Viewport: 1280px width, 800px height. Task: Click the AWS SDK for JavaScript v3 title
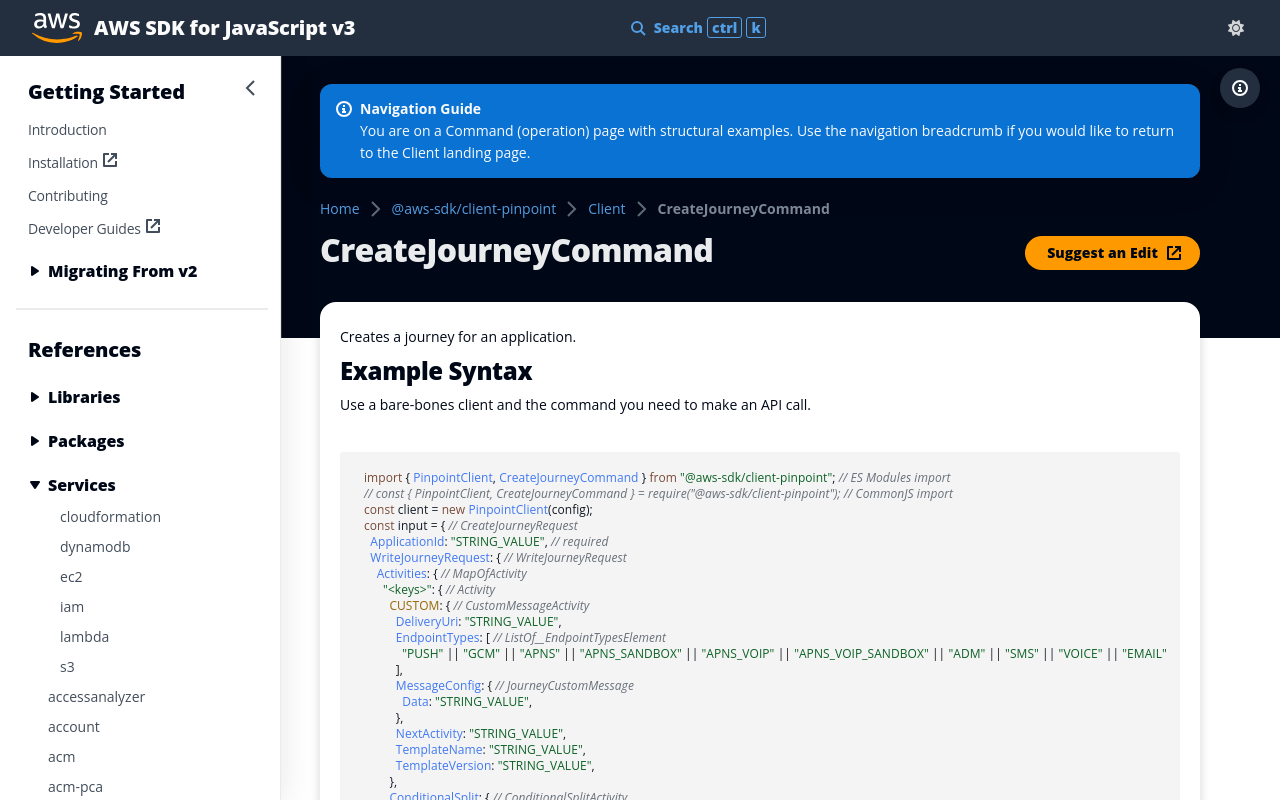pyautogui.click(x=224, y=28)
